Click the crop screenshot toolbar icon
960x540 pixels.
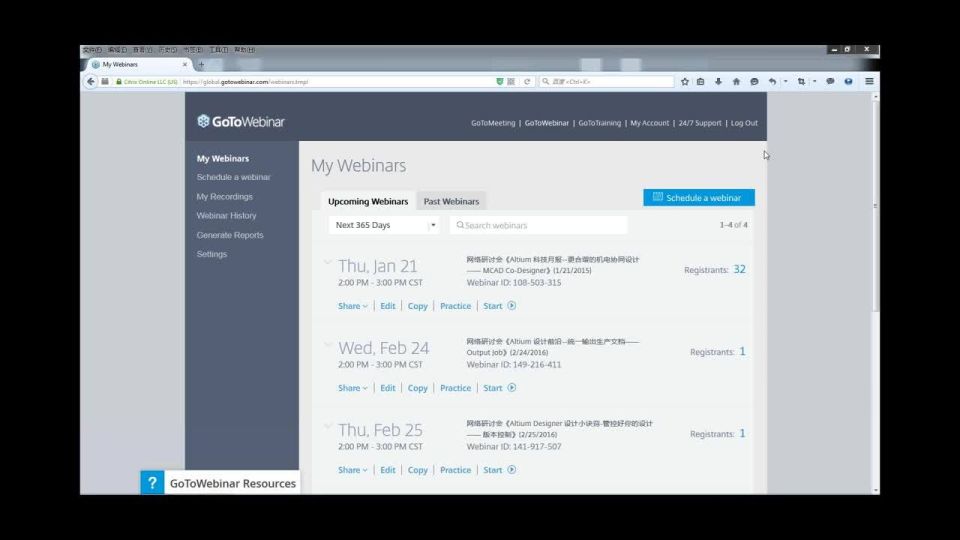pyautogui.click(x=801, y=81)
